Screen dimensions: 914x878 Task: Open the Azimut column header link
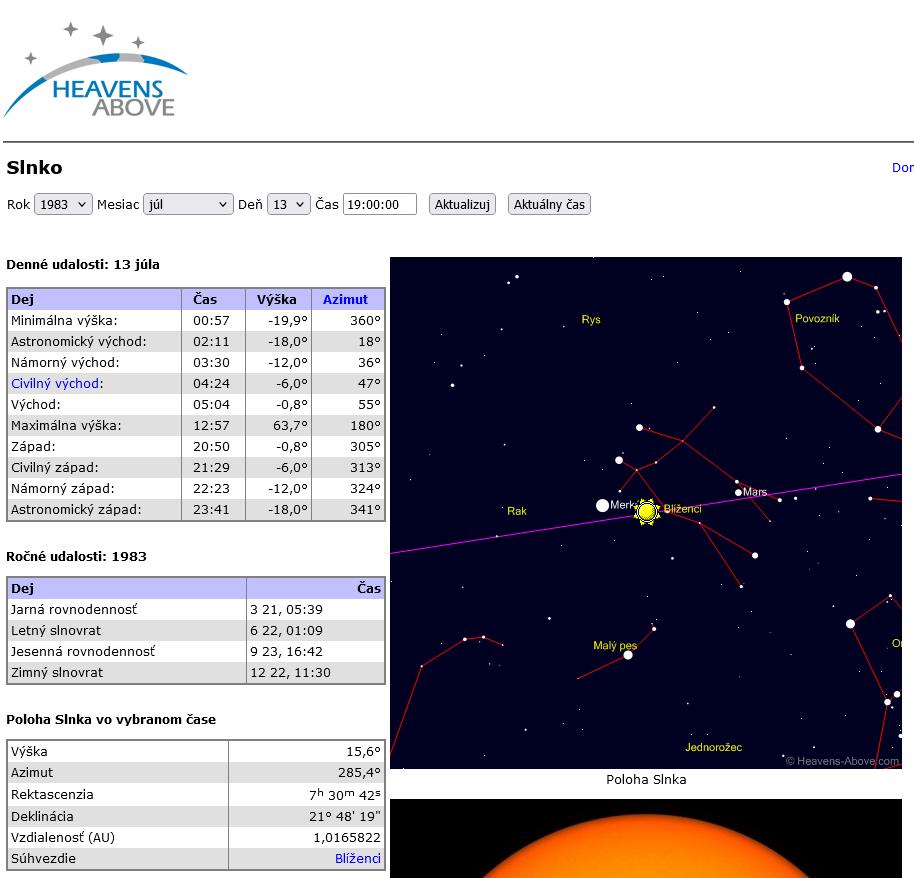click(345, 299)
